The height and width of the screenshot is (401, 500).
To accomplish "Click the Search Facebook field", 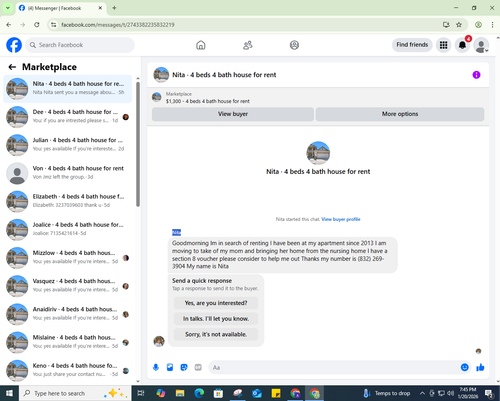I will click(80, 45).
